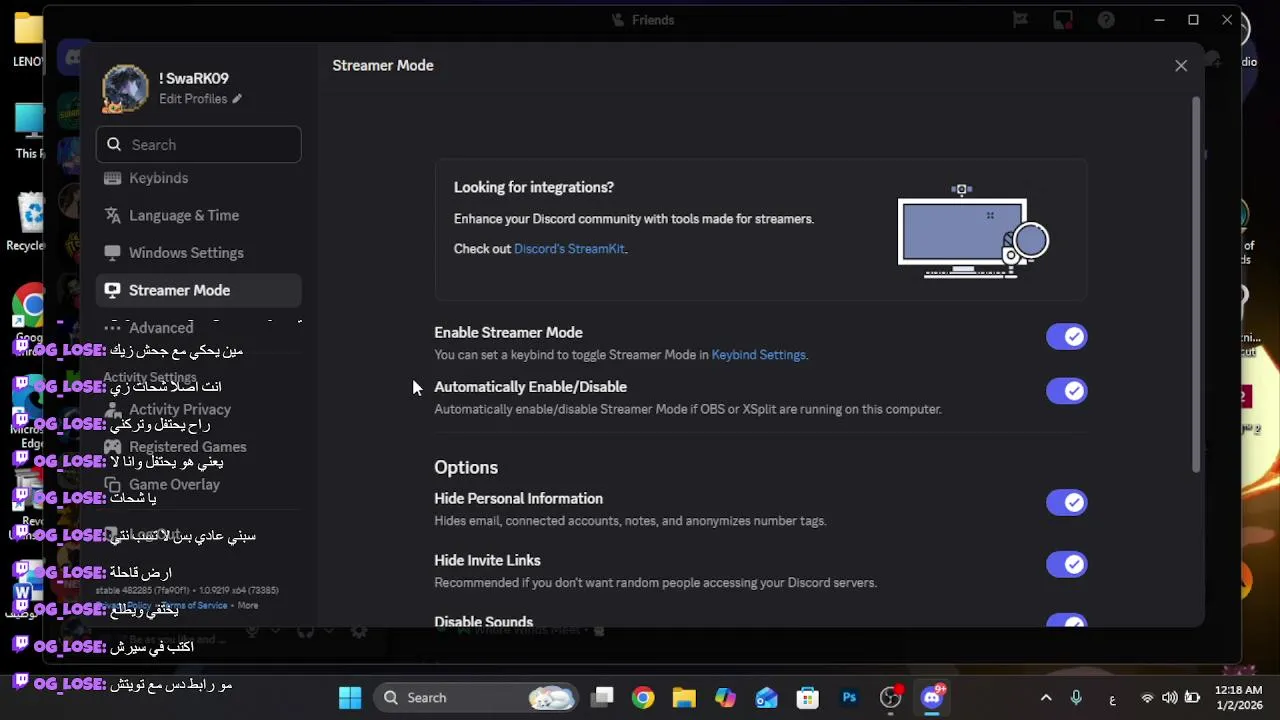Click the Advanced three-dots icon

click(x=113, y=327)
